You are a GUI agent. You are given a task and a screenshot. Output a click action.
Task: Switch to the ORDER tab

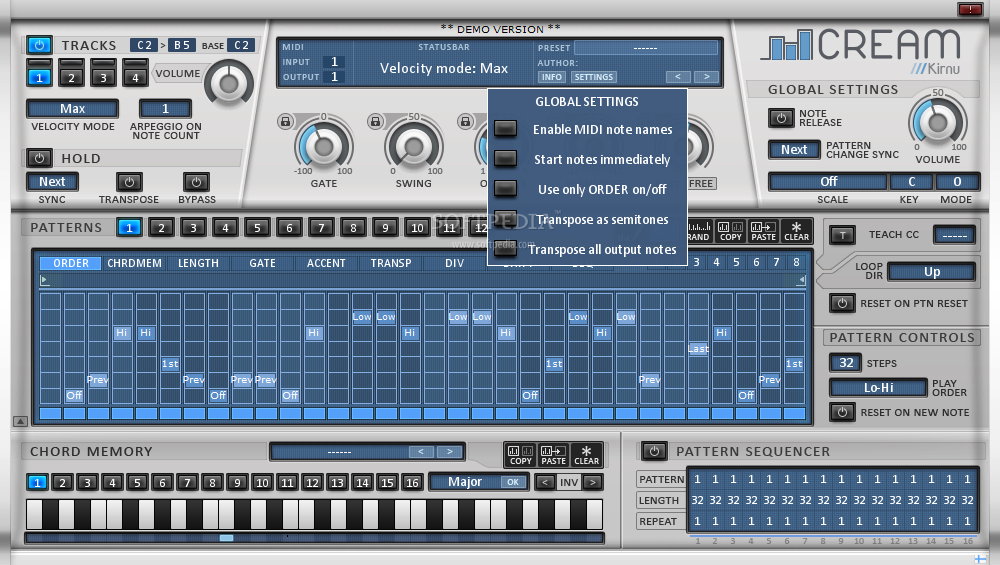(71, 263)
